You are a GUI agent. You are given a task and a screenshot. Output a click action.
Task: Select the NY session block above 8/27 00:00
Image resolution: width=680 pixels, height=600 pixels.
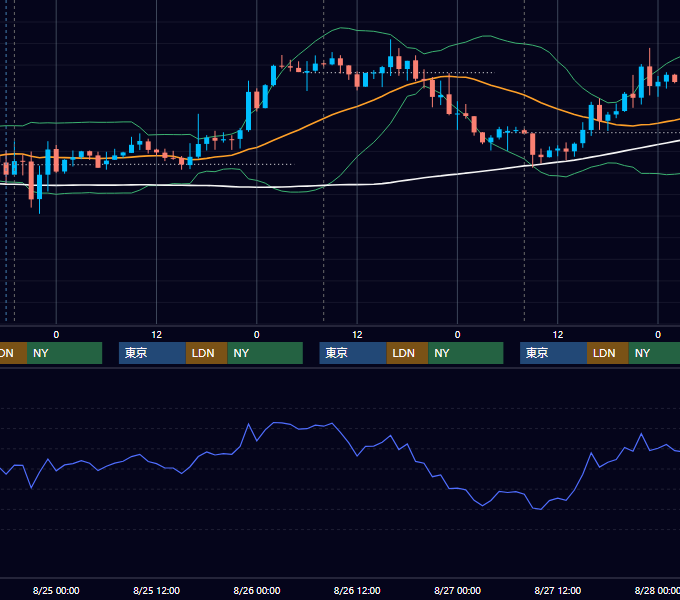click(466, 353)
